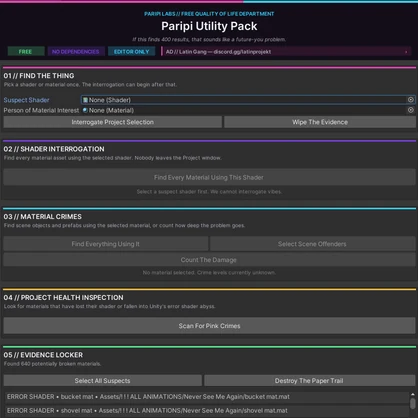The image size is (418, 418).
Task: Open the Material Interest object picker circle
Action: point(411,110)
